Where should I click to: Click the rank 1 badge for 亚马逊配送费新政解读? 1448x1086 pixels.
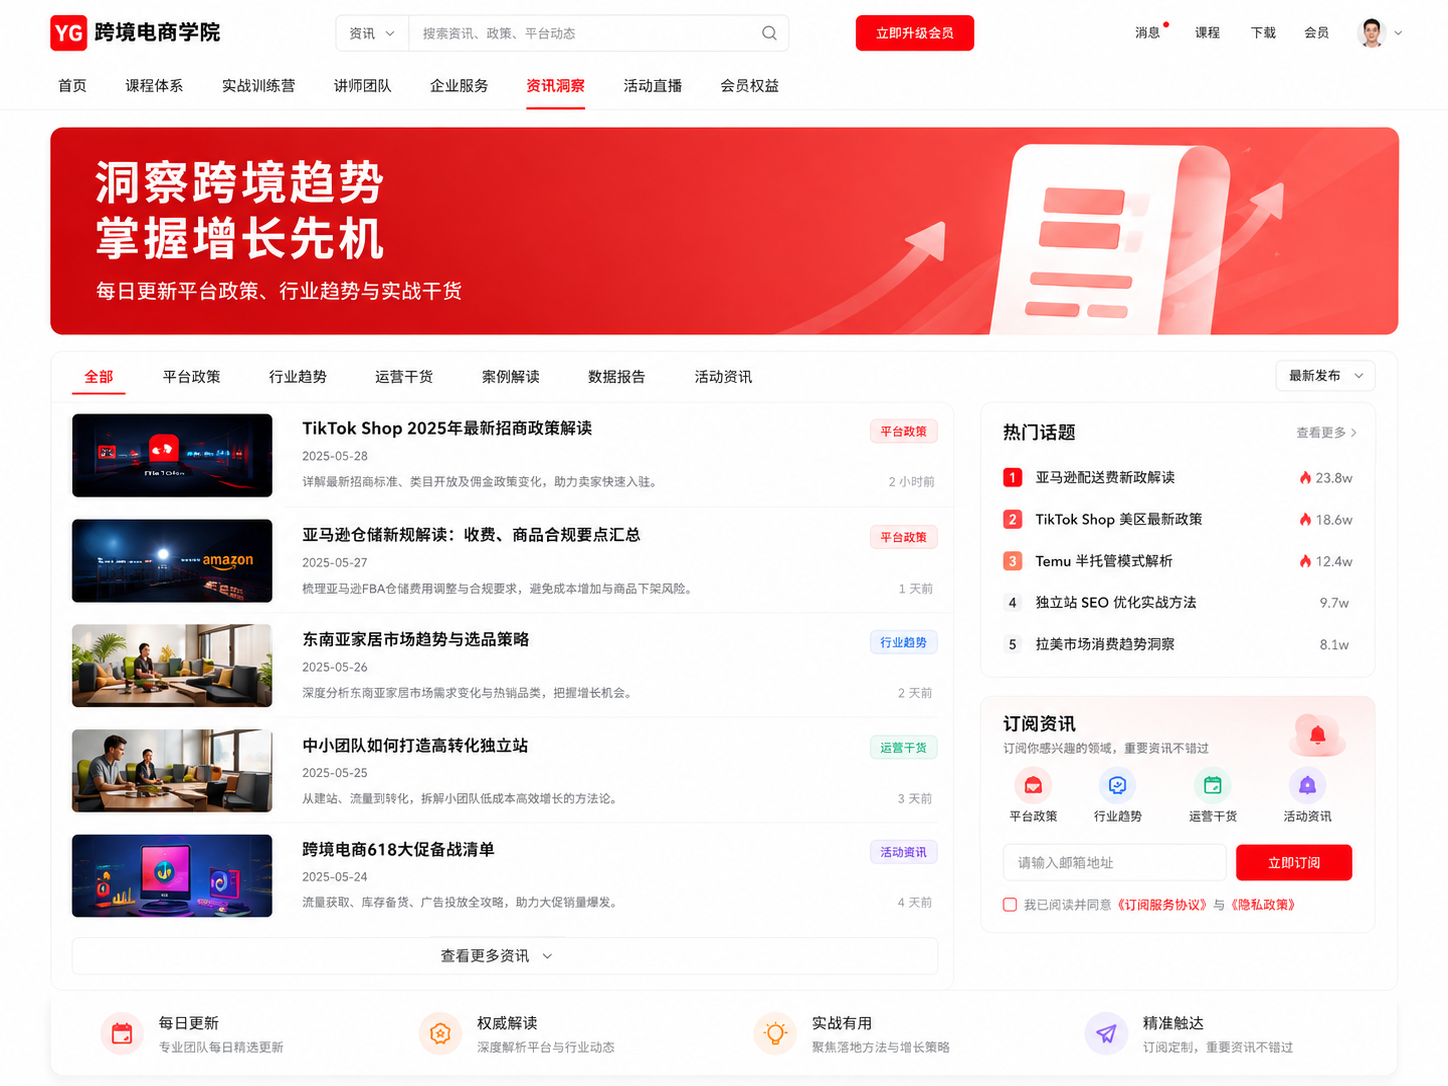[1012, 478]
